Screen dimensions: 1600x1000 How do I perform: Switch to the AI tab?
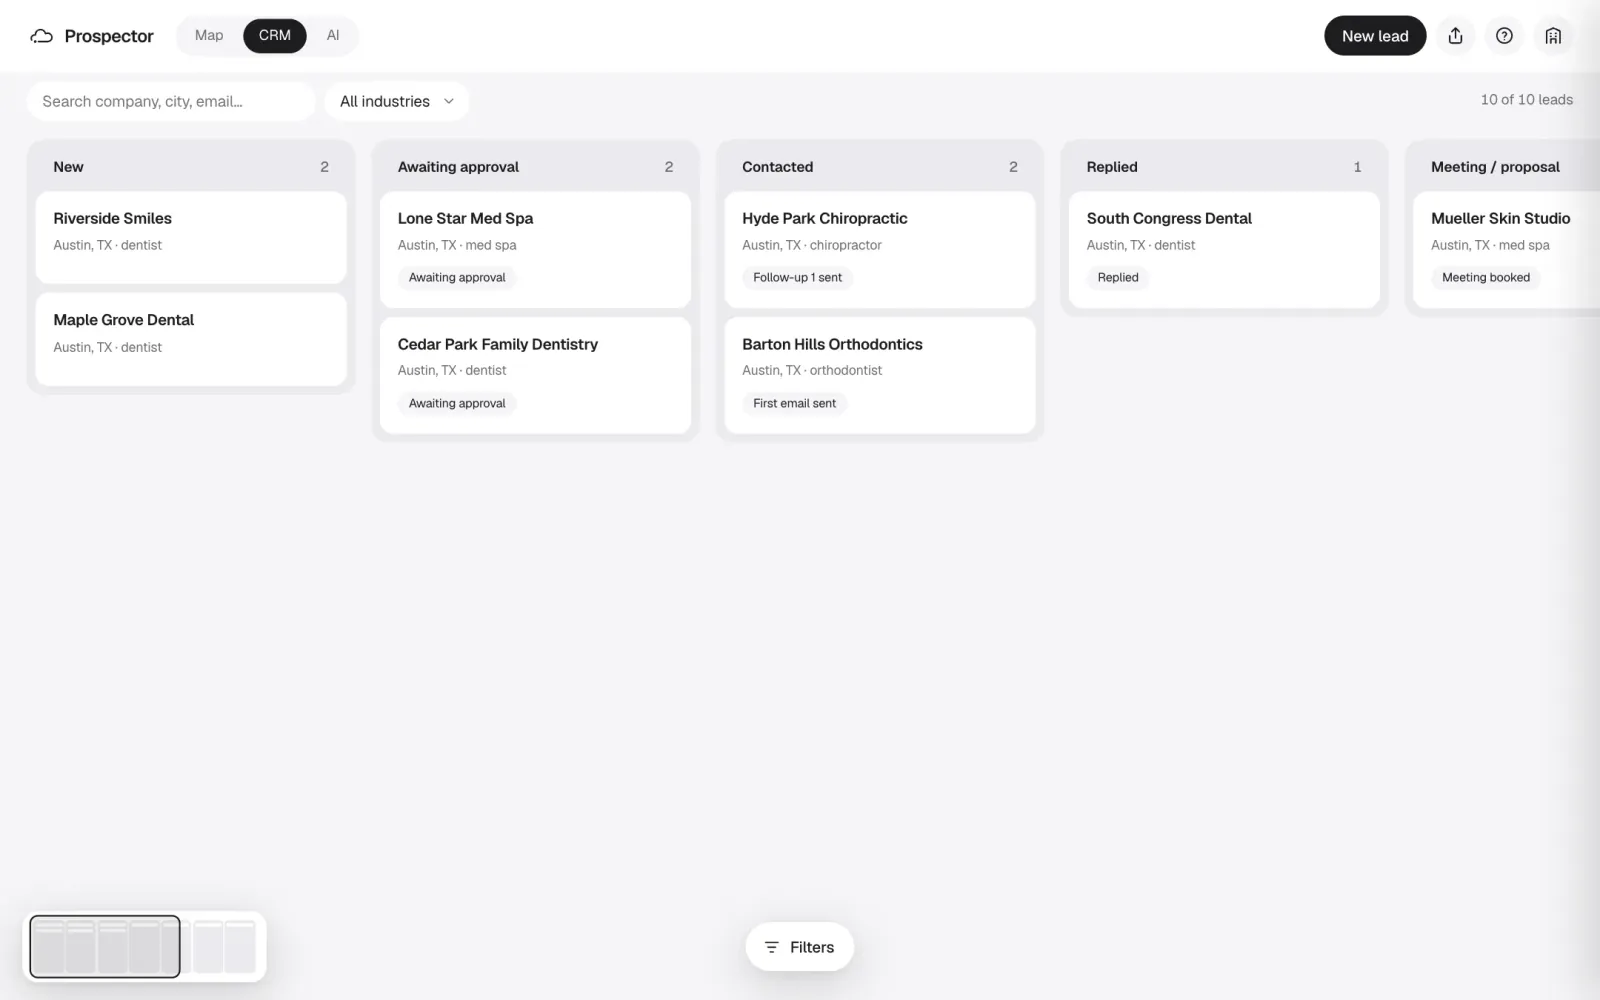pyautogui.click(x=333, y=35)
